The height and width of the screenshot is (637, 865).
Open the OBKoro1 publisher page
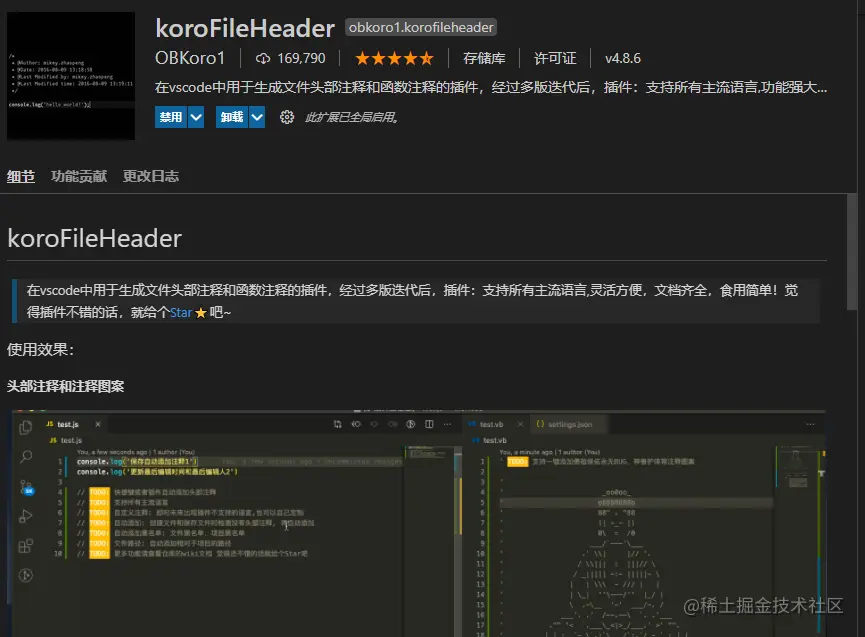click(190, 58)
